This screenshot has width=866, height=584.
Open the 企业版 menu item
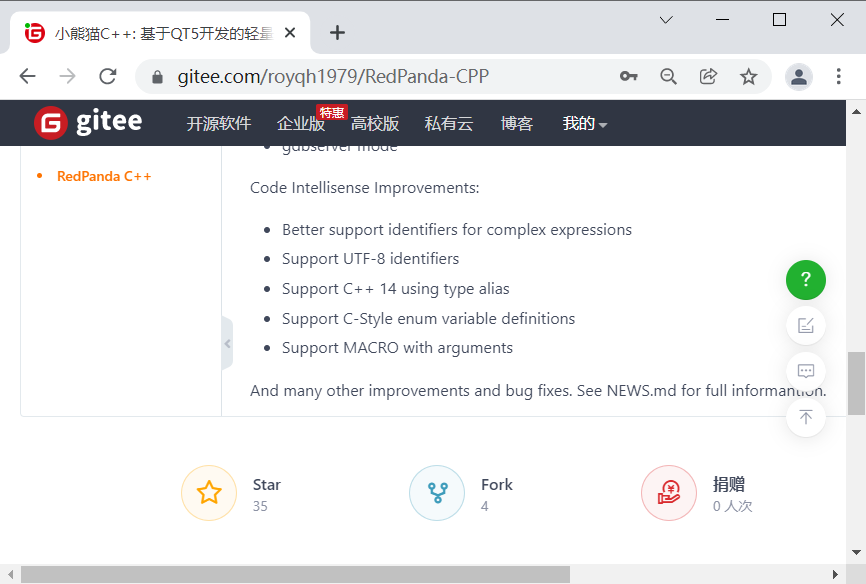pyautogui.click(x=300, y=123)
